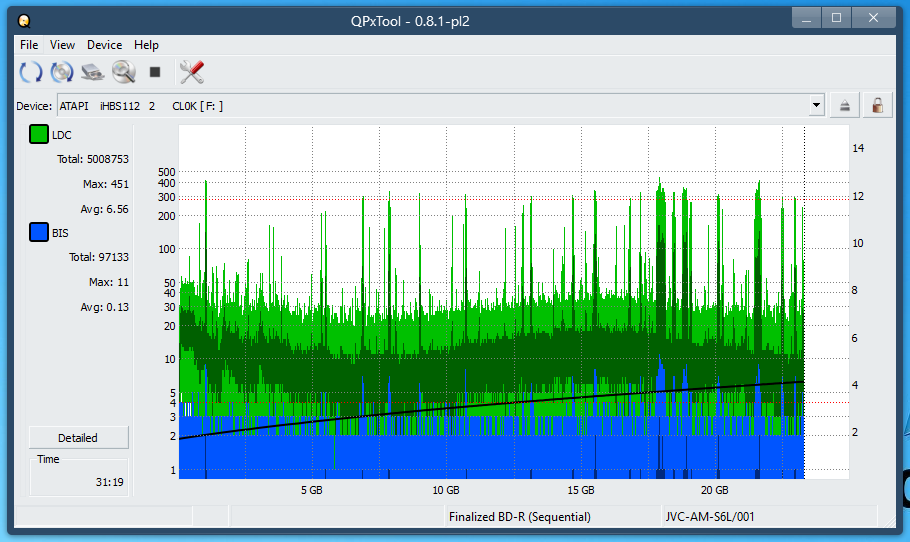Screen dimensions: 910x542
Task: Eject the disc tray
Action: tap(845, 106)
